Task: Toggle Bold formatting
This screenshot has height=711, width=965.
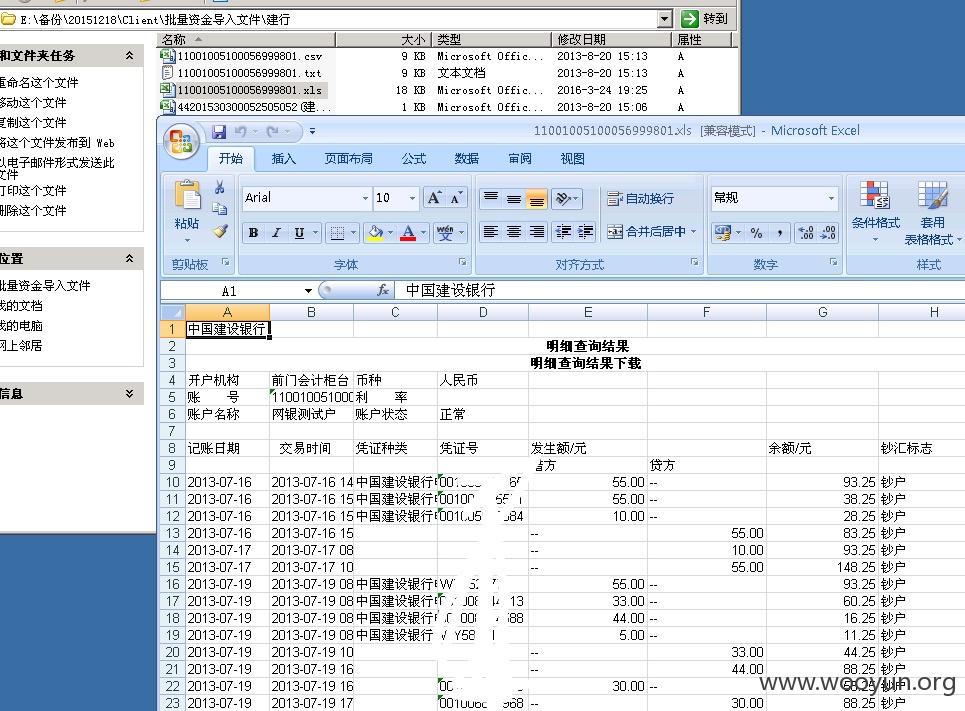Action: [x=254, y=233]
